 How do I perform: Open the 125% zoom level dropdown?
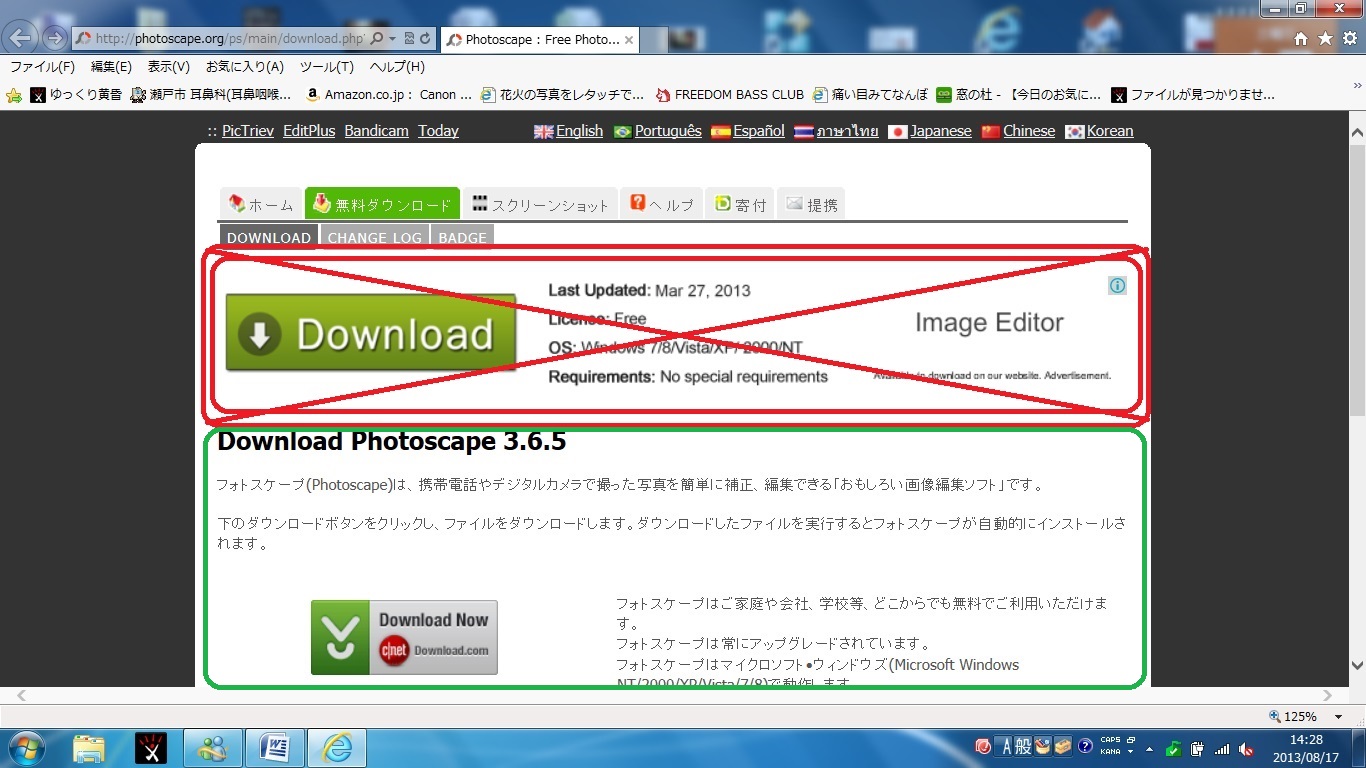[1338, 716]
